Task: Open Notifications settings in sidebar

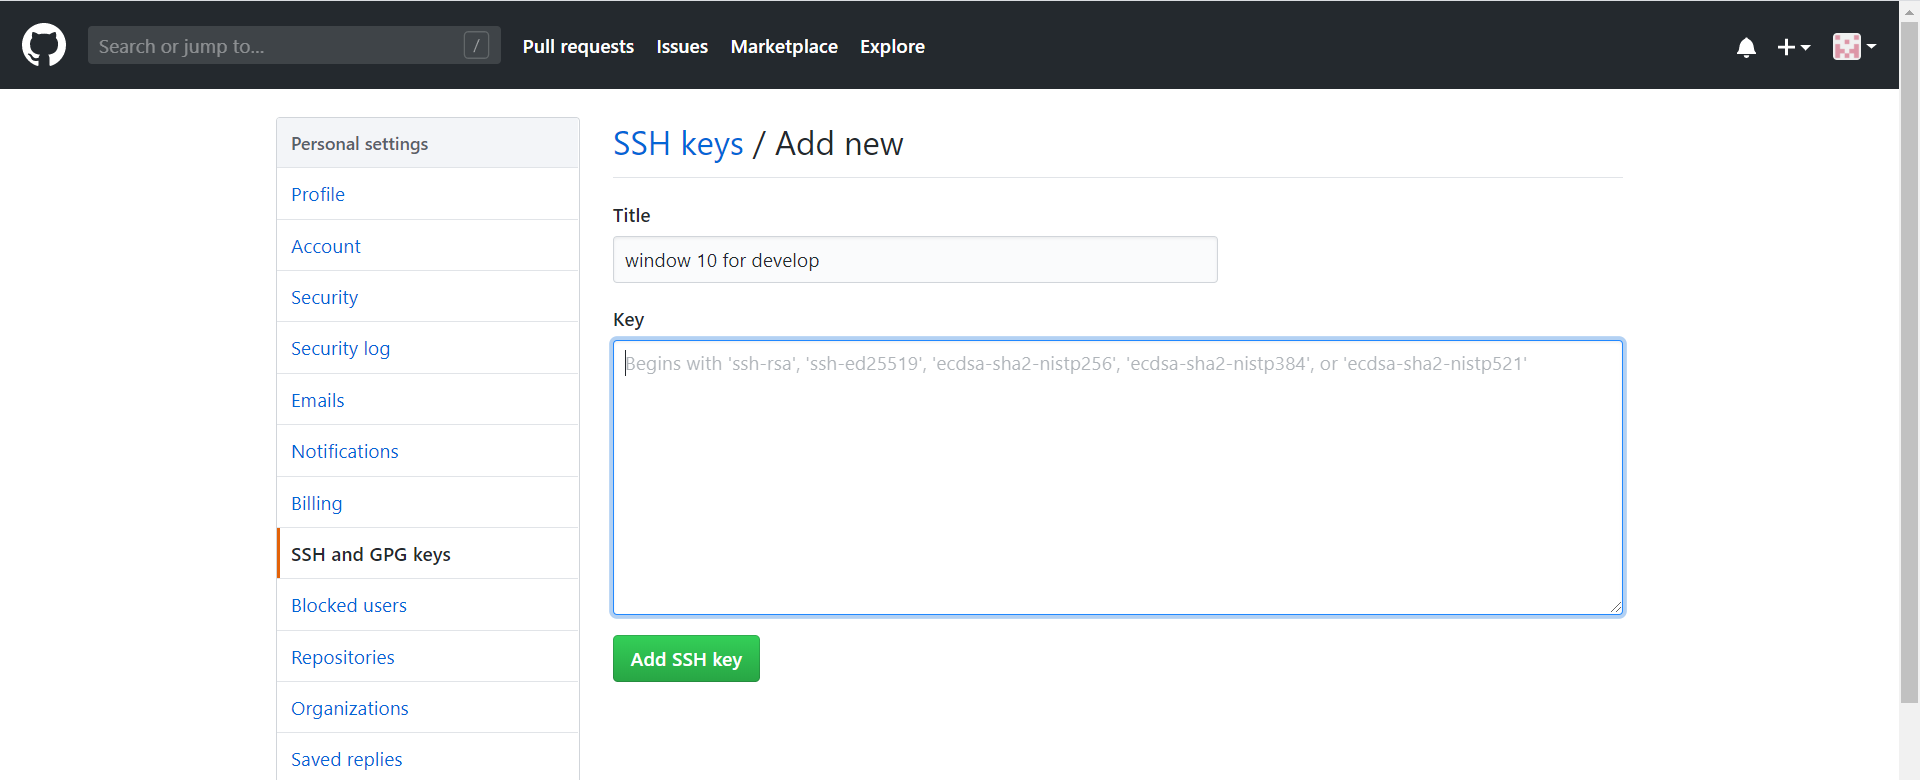Action: point(428,451)
